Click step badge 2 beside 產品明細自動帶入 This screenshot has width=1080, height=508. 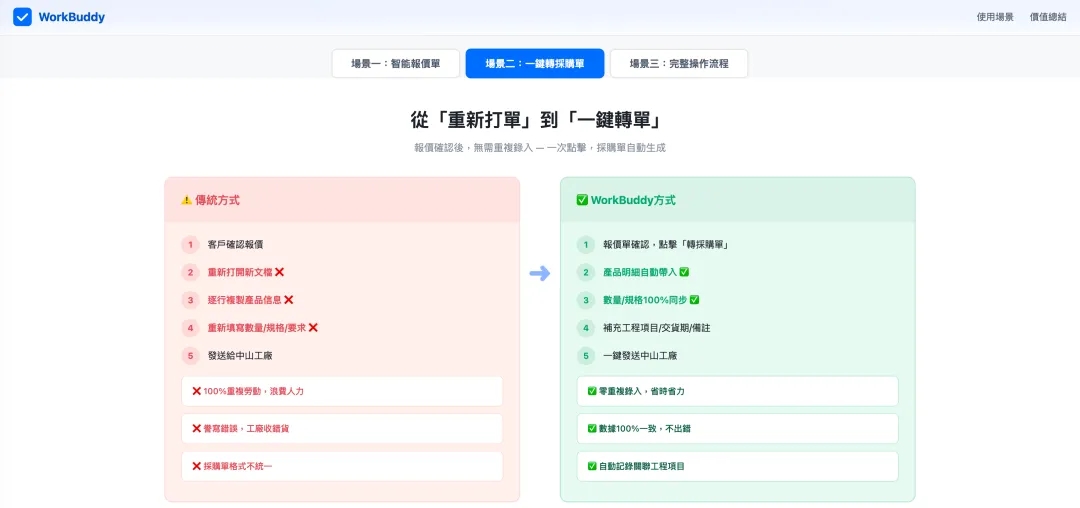pos(585,273)
